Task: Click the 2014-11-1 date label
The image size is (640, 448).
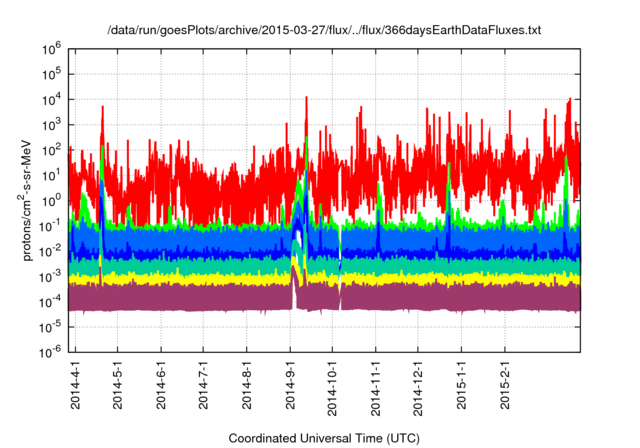Action: 376,388
